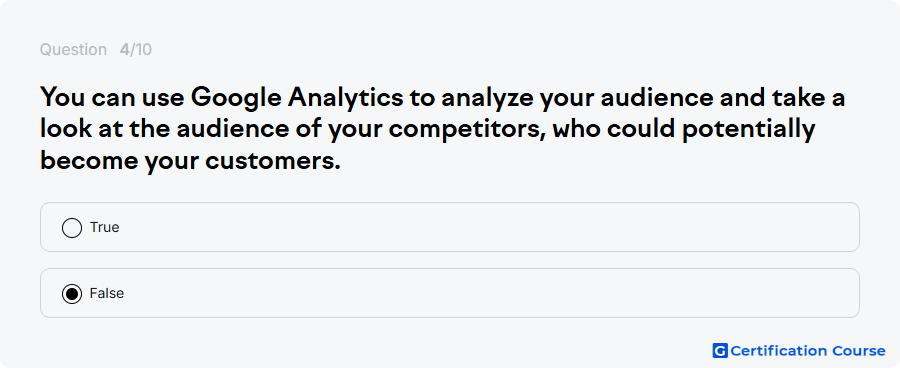The height and width of the screenshot is (368, 900).
Task: Click the "Question" counter label
Action: (73, 50)
